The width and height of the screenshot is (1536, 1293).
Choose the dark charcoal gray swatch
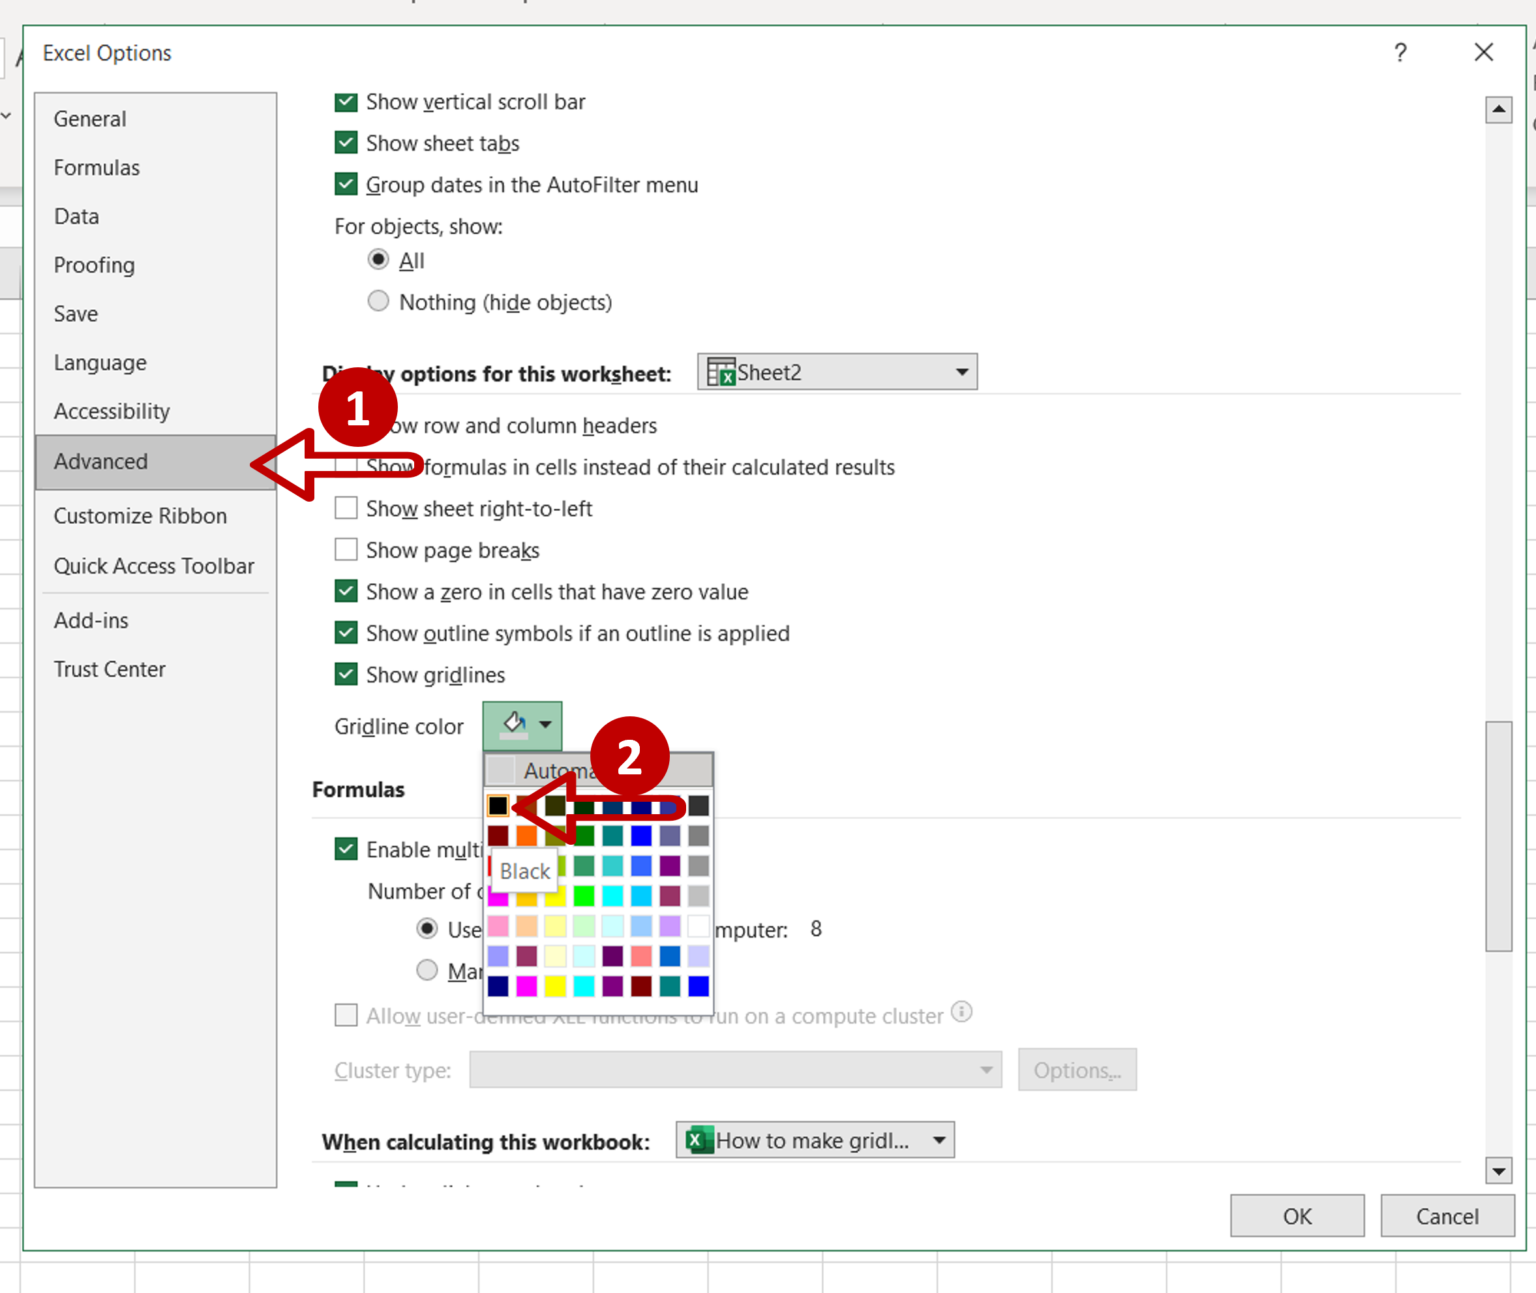[x=699, y=805]
